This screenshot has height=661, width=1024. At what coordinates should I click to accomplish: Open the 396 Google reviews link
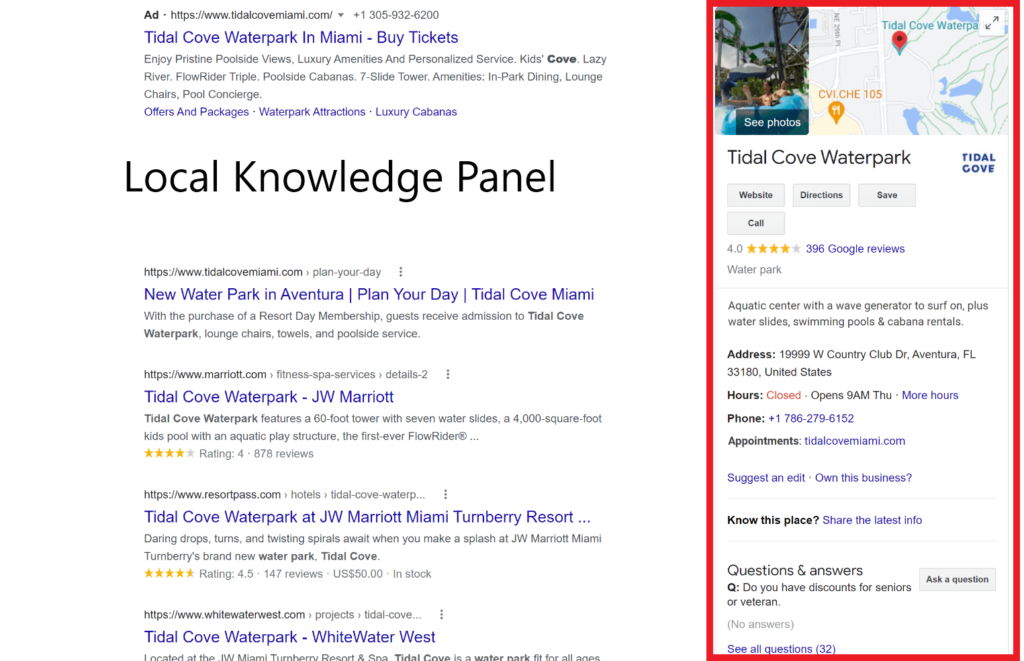click(855, 249)
